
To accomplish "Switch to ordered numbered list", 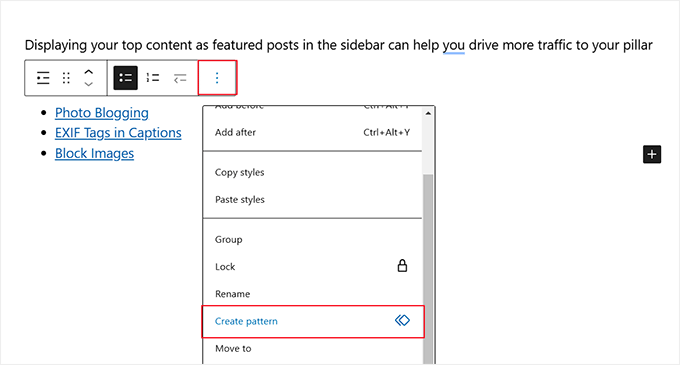I will pos(153,78).
